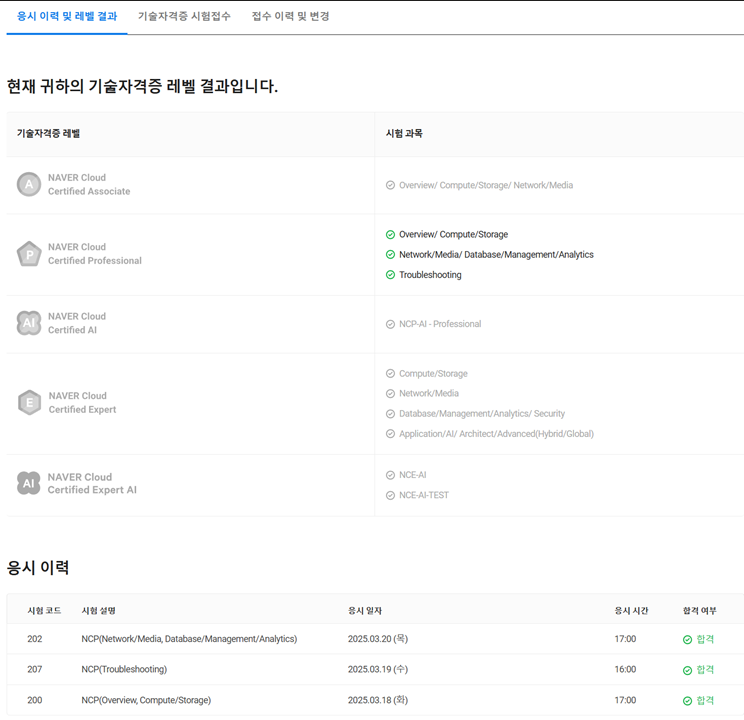Click the 기술자격증 레벨 column header
Viewport: 744px width, 720px height.
click(48, 134)
